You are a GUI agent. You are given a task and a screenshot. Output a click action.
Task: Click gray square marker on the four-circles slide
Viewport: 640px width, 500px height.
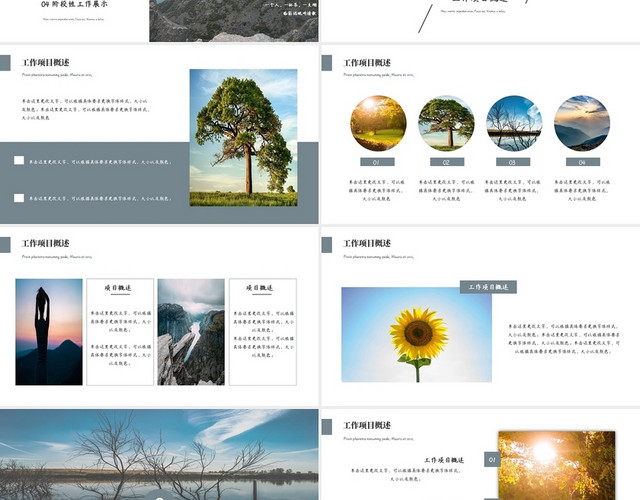(x=327, y=63)
